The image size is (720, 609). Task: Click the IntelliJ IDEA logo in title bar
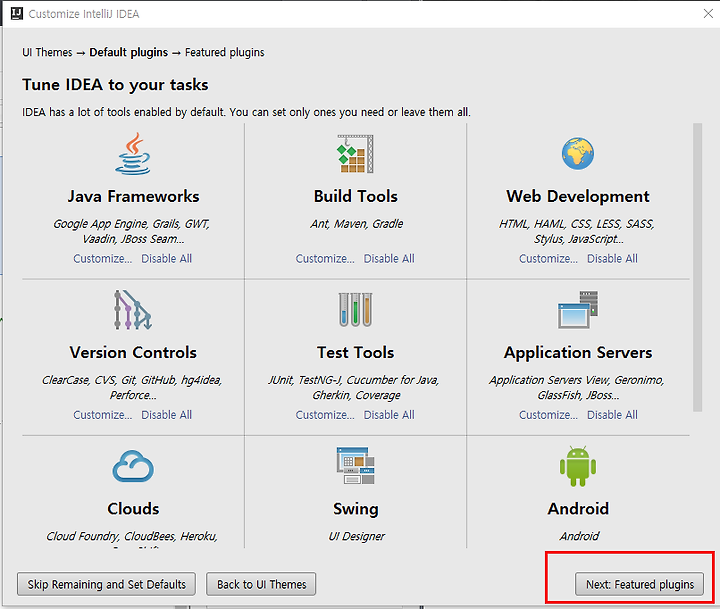coord(17,14)
